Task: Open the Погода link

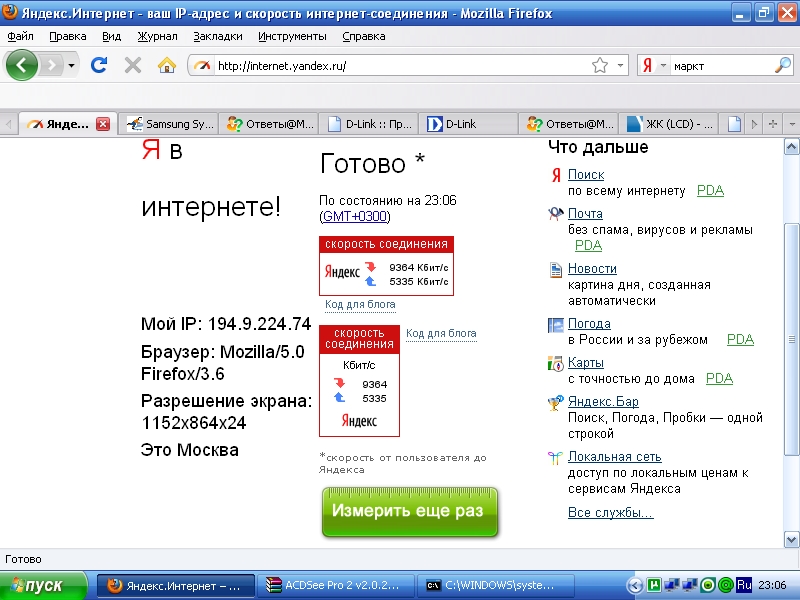Action: point(589,323)
